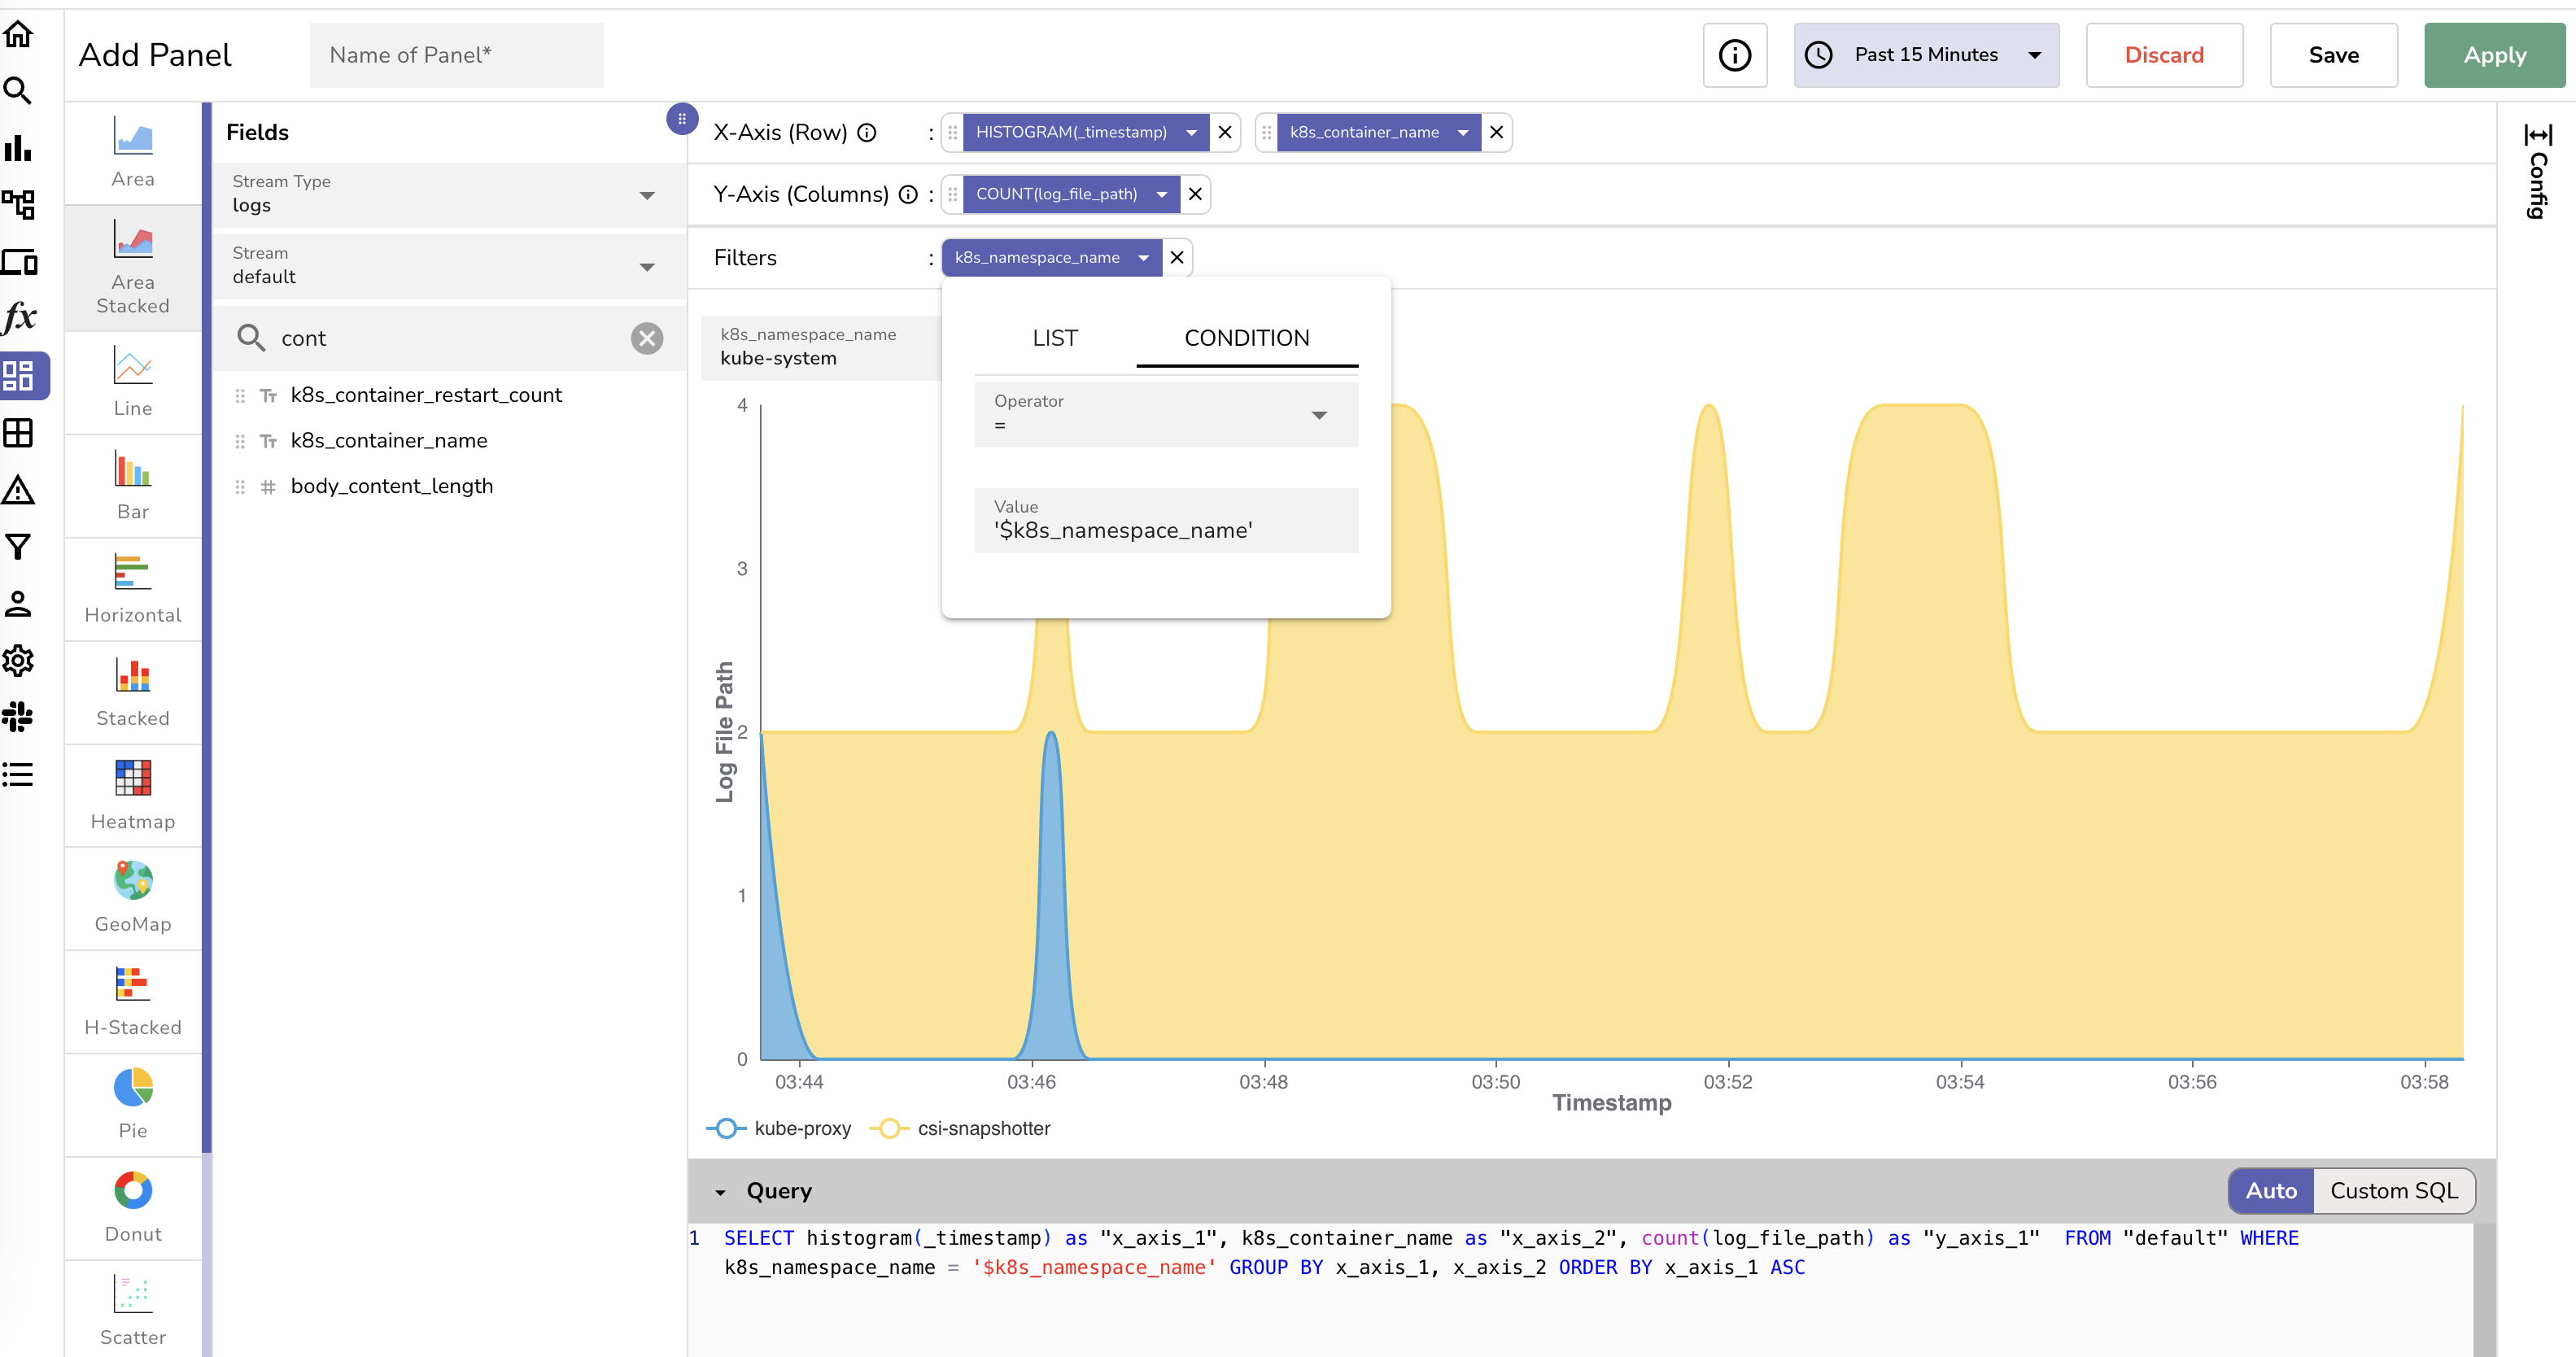Screen dimensions: 2576x1357
Task: Select the Pie chart type
Action: point(133,1104)
